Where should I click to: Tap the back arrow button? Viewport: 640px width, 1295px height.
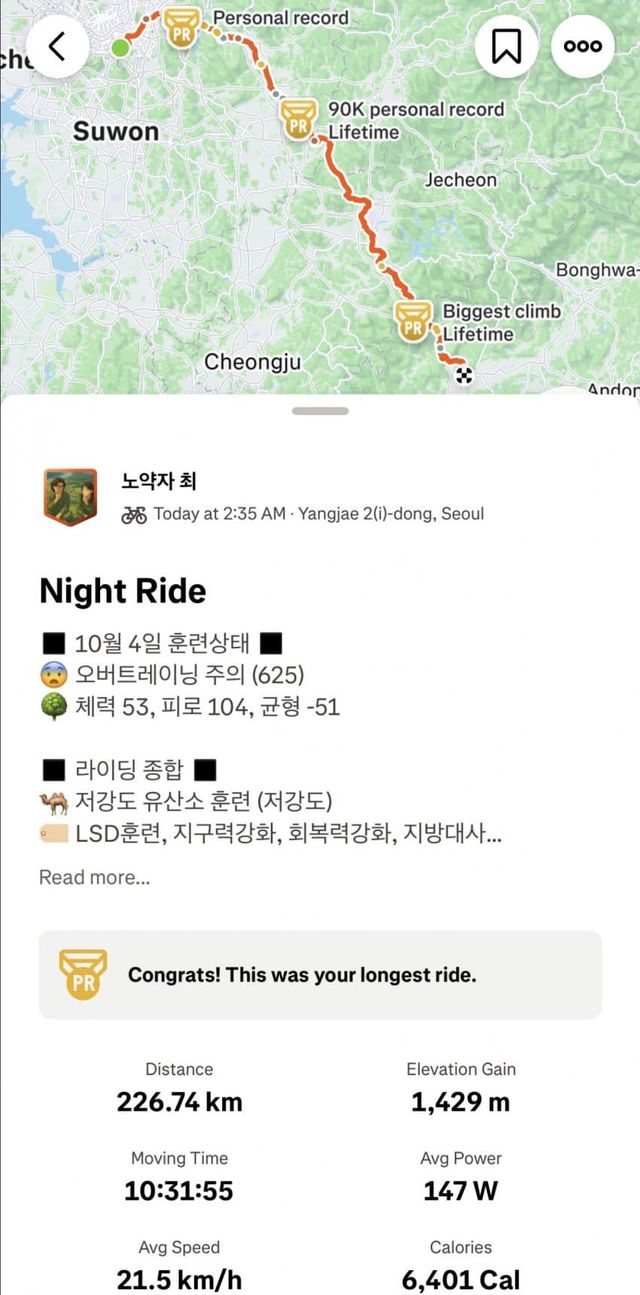click(x=57, y=46)
